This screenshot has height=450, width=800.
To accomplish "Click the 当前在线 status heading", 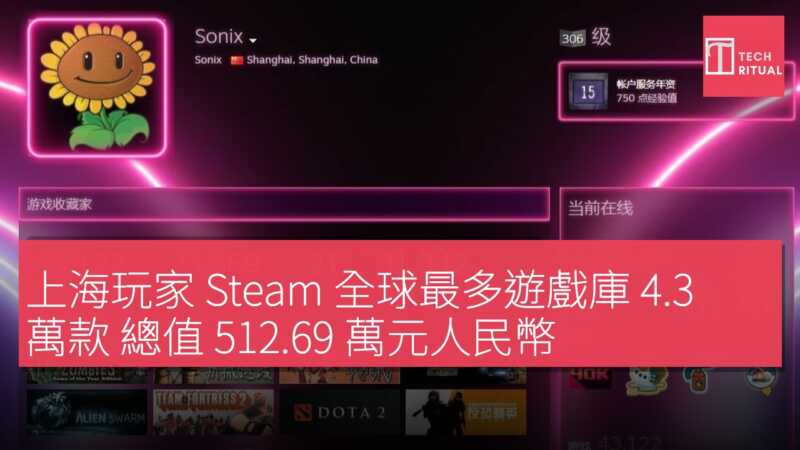I will click(600, 208).
